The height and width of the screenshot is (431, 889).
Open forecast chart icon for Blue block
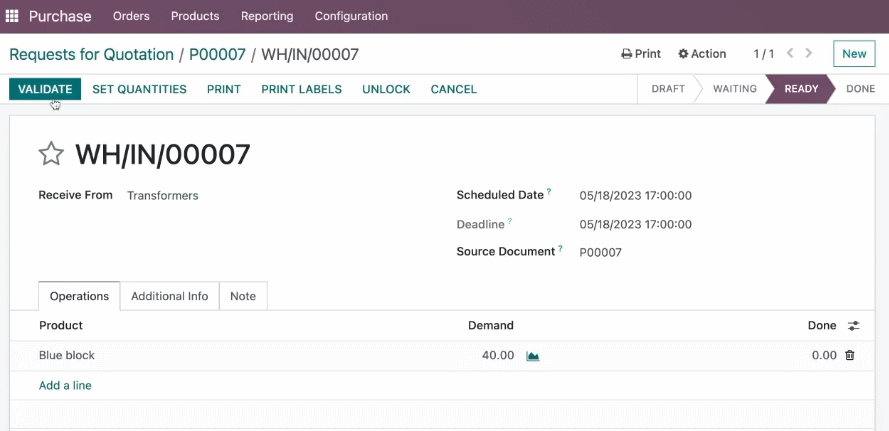click(x=532, y=356)
